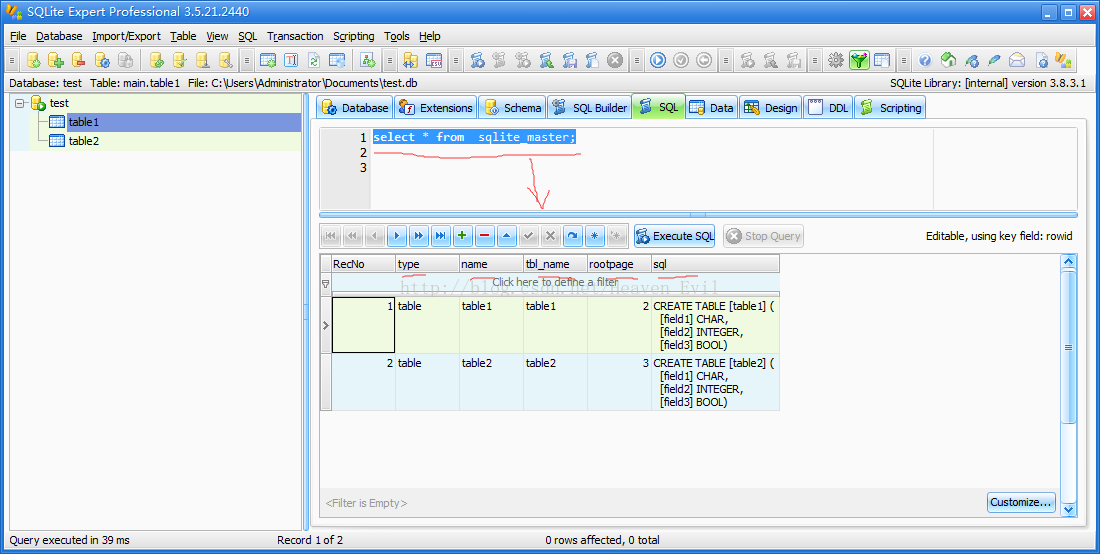Click the Stop Query button
The image size is (1100, 554).
(763, 236)
